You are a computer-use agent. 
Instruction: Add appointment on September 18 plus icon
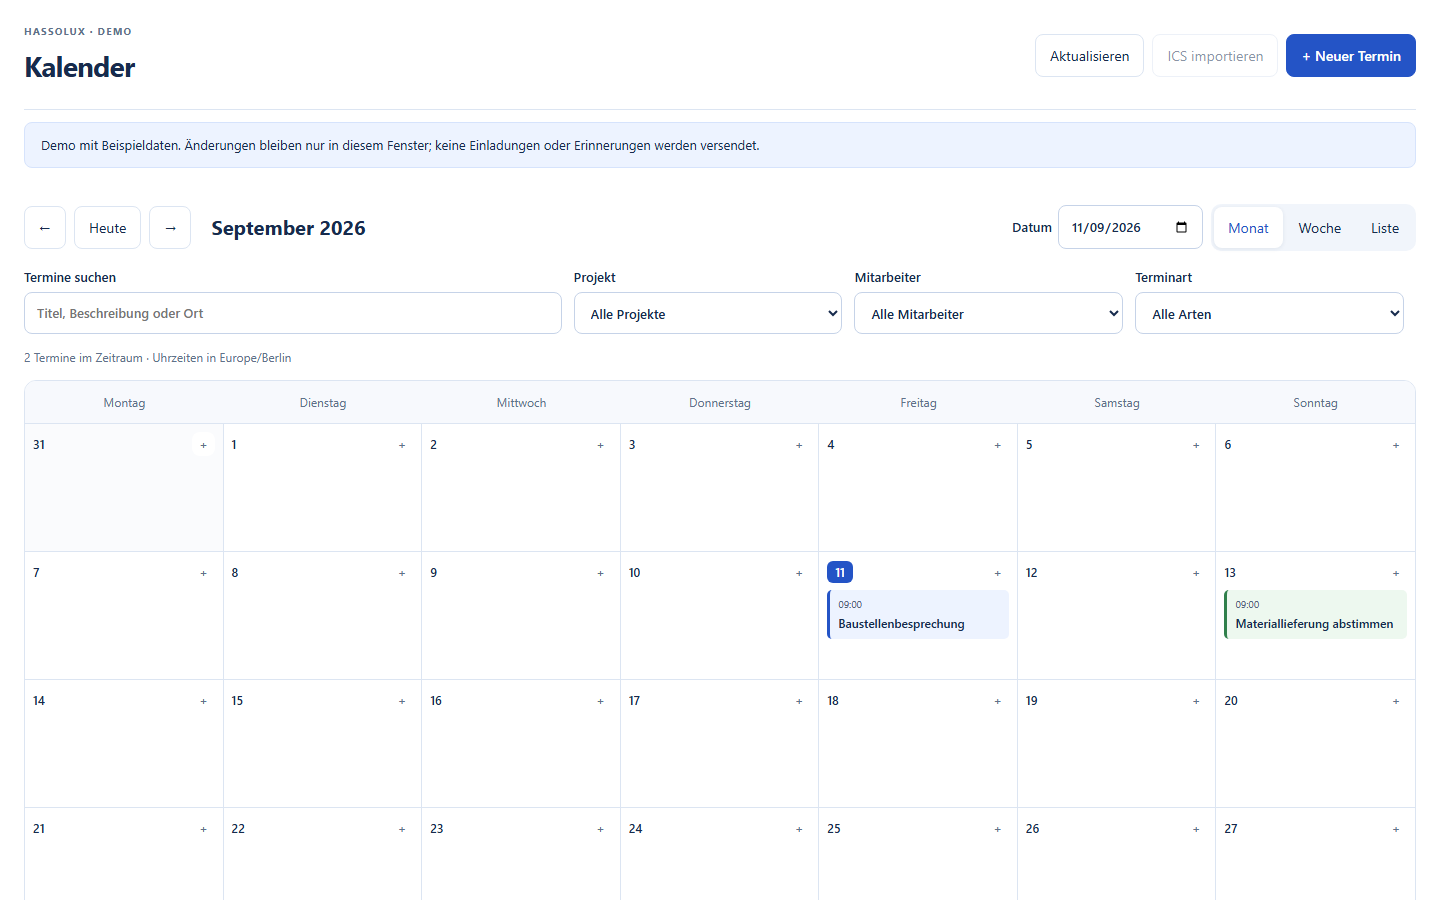(997, 701)
